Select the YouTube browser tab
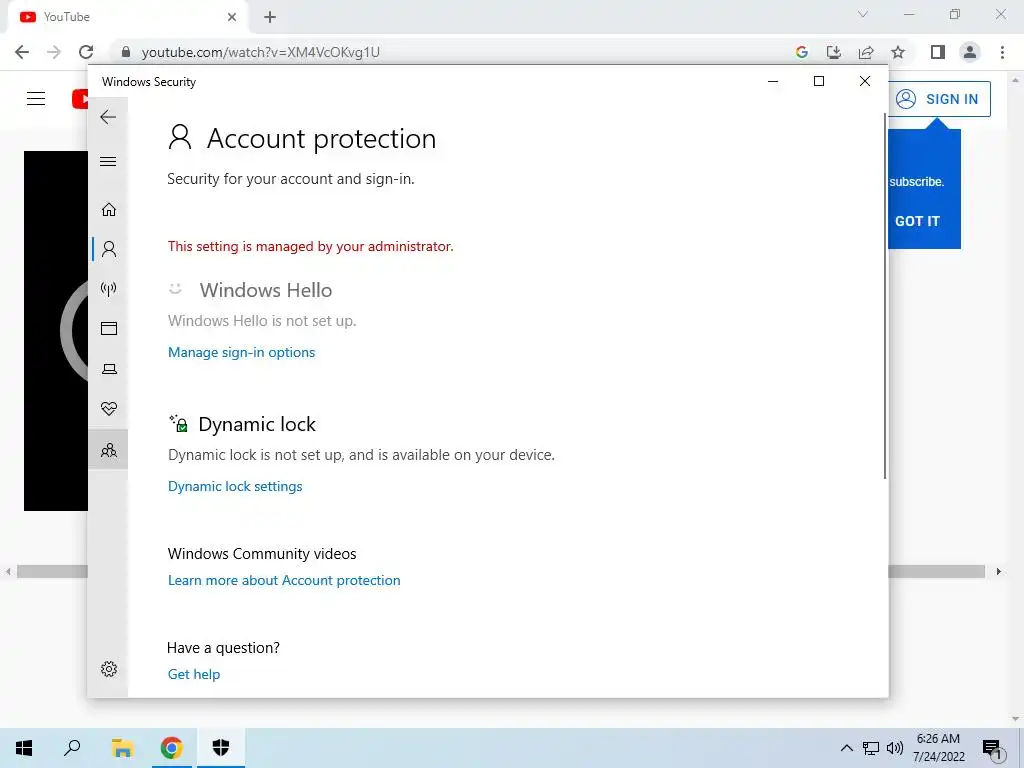 coord(127,17)
